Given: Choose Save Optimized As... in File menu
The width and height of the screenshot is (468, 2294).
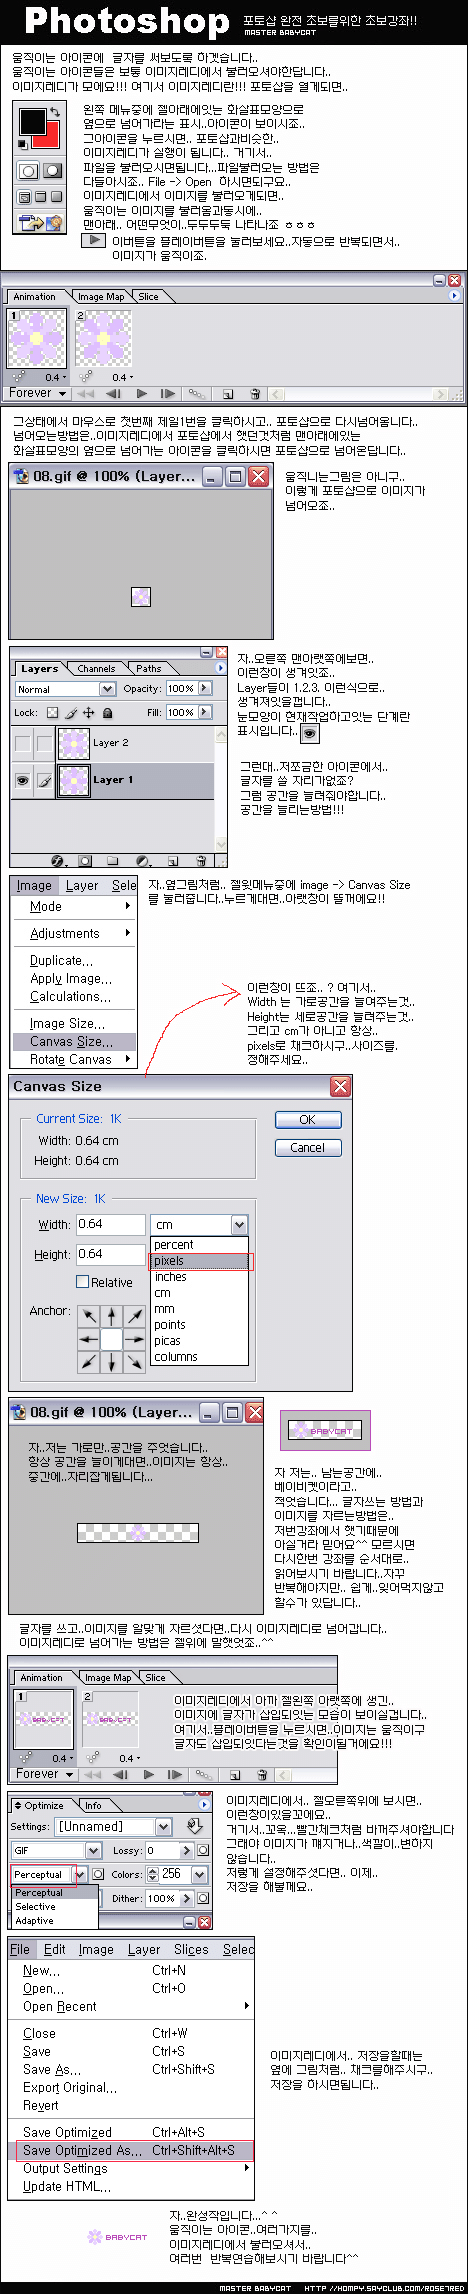Looking at the screenshot, I should (x=133, y=2150).
